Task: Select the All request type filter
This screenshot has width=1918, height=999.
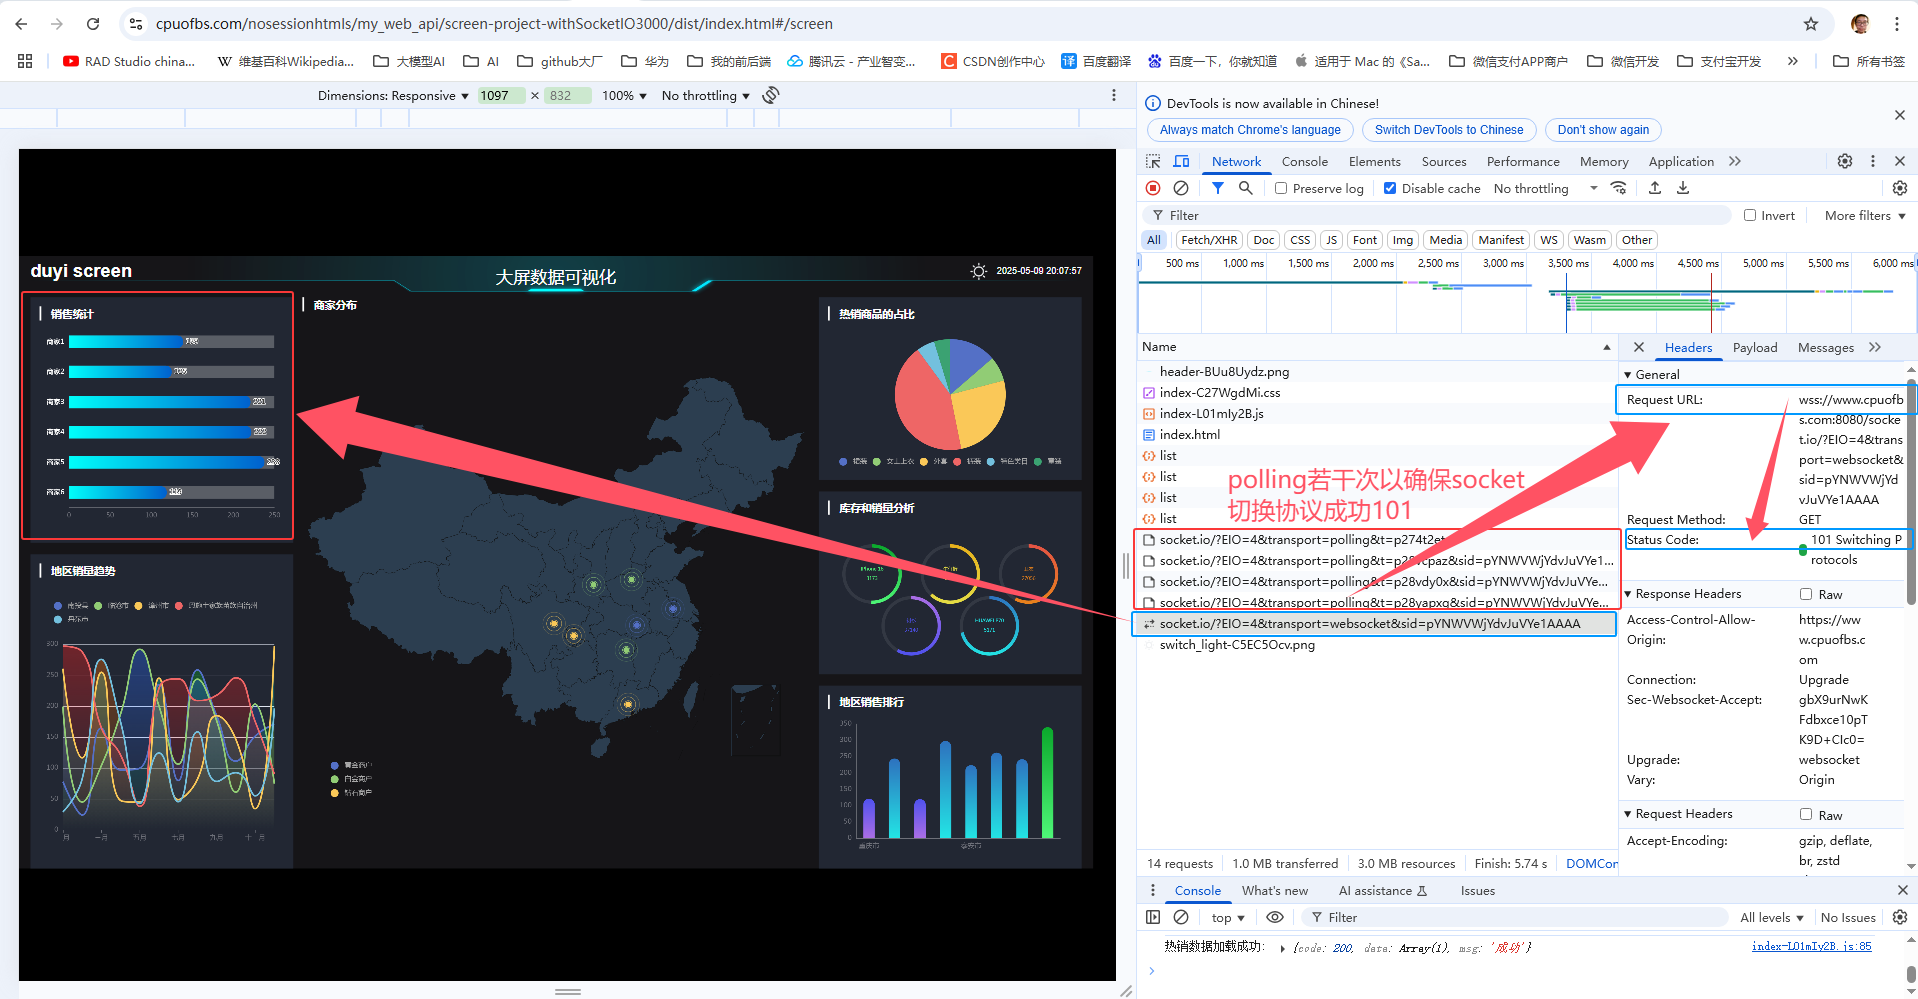Action: pyautogui.click(x=1154, y=240)
